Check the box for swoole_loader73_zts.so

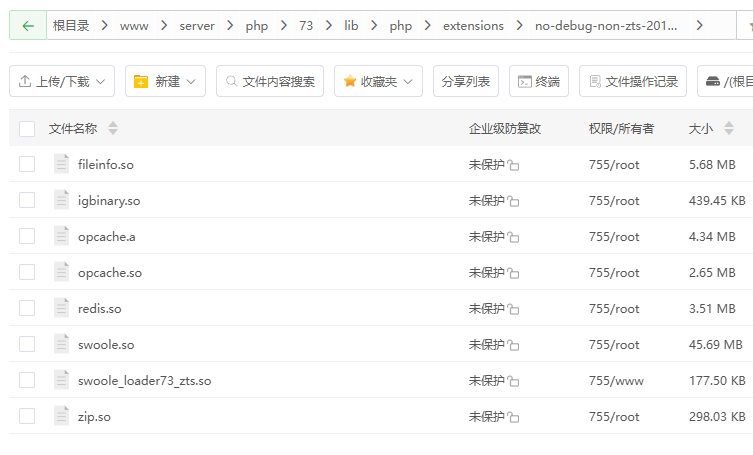[x=27, y=381]
